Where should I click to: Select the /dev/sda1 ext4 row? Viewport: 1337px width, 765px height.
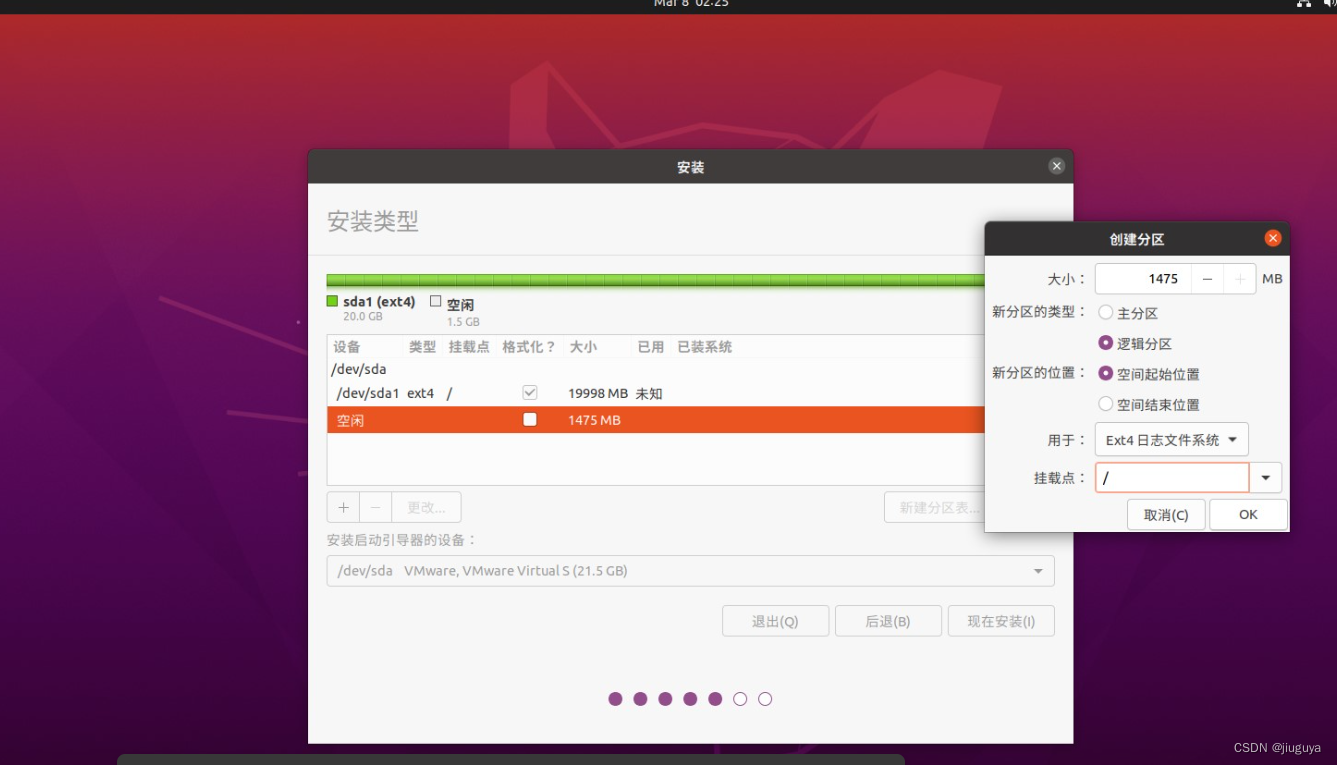coord(655,393)
